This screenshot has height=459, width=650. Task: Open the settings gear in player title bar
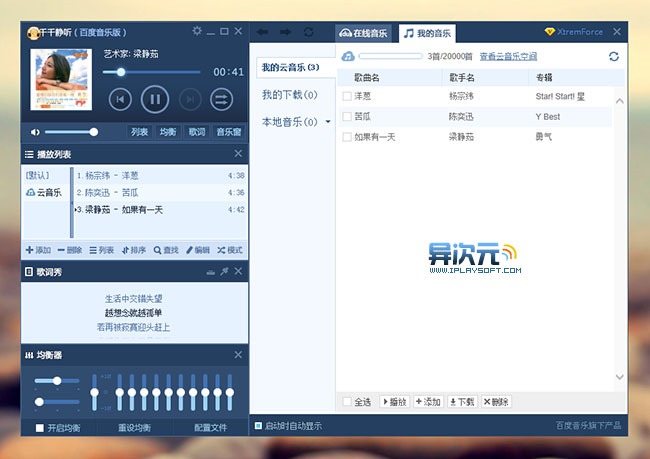[x=196, y=31]
